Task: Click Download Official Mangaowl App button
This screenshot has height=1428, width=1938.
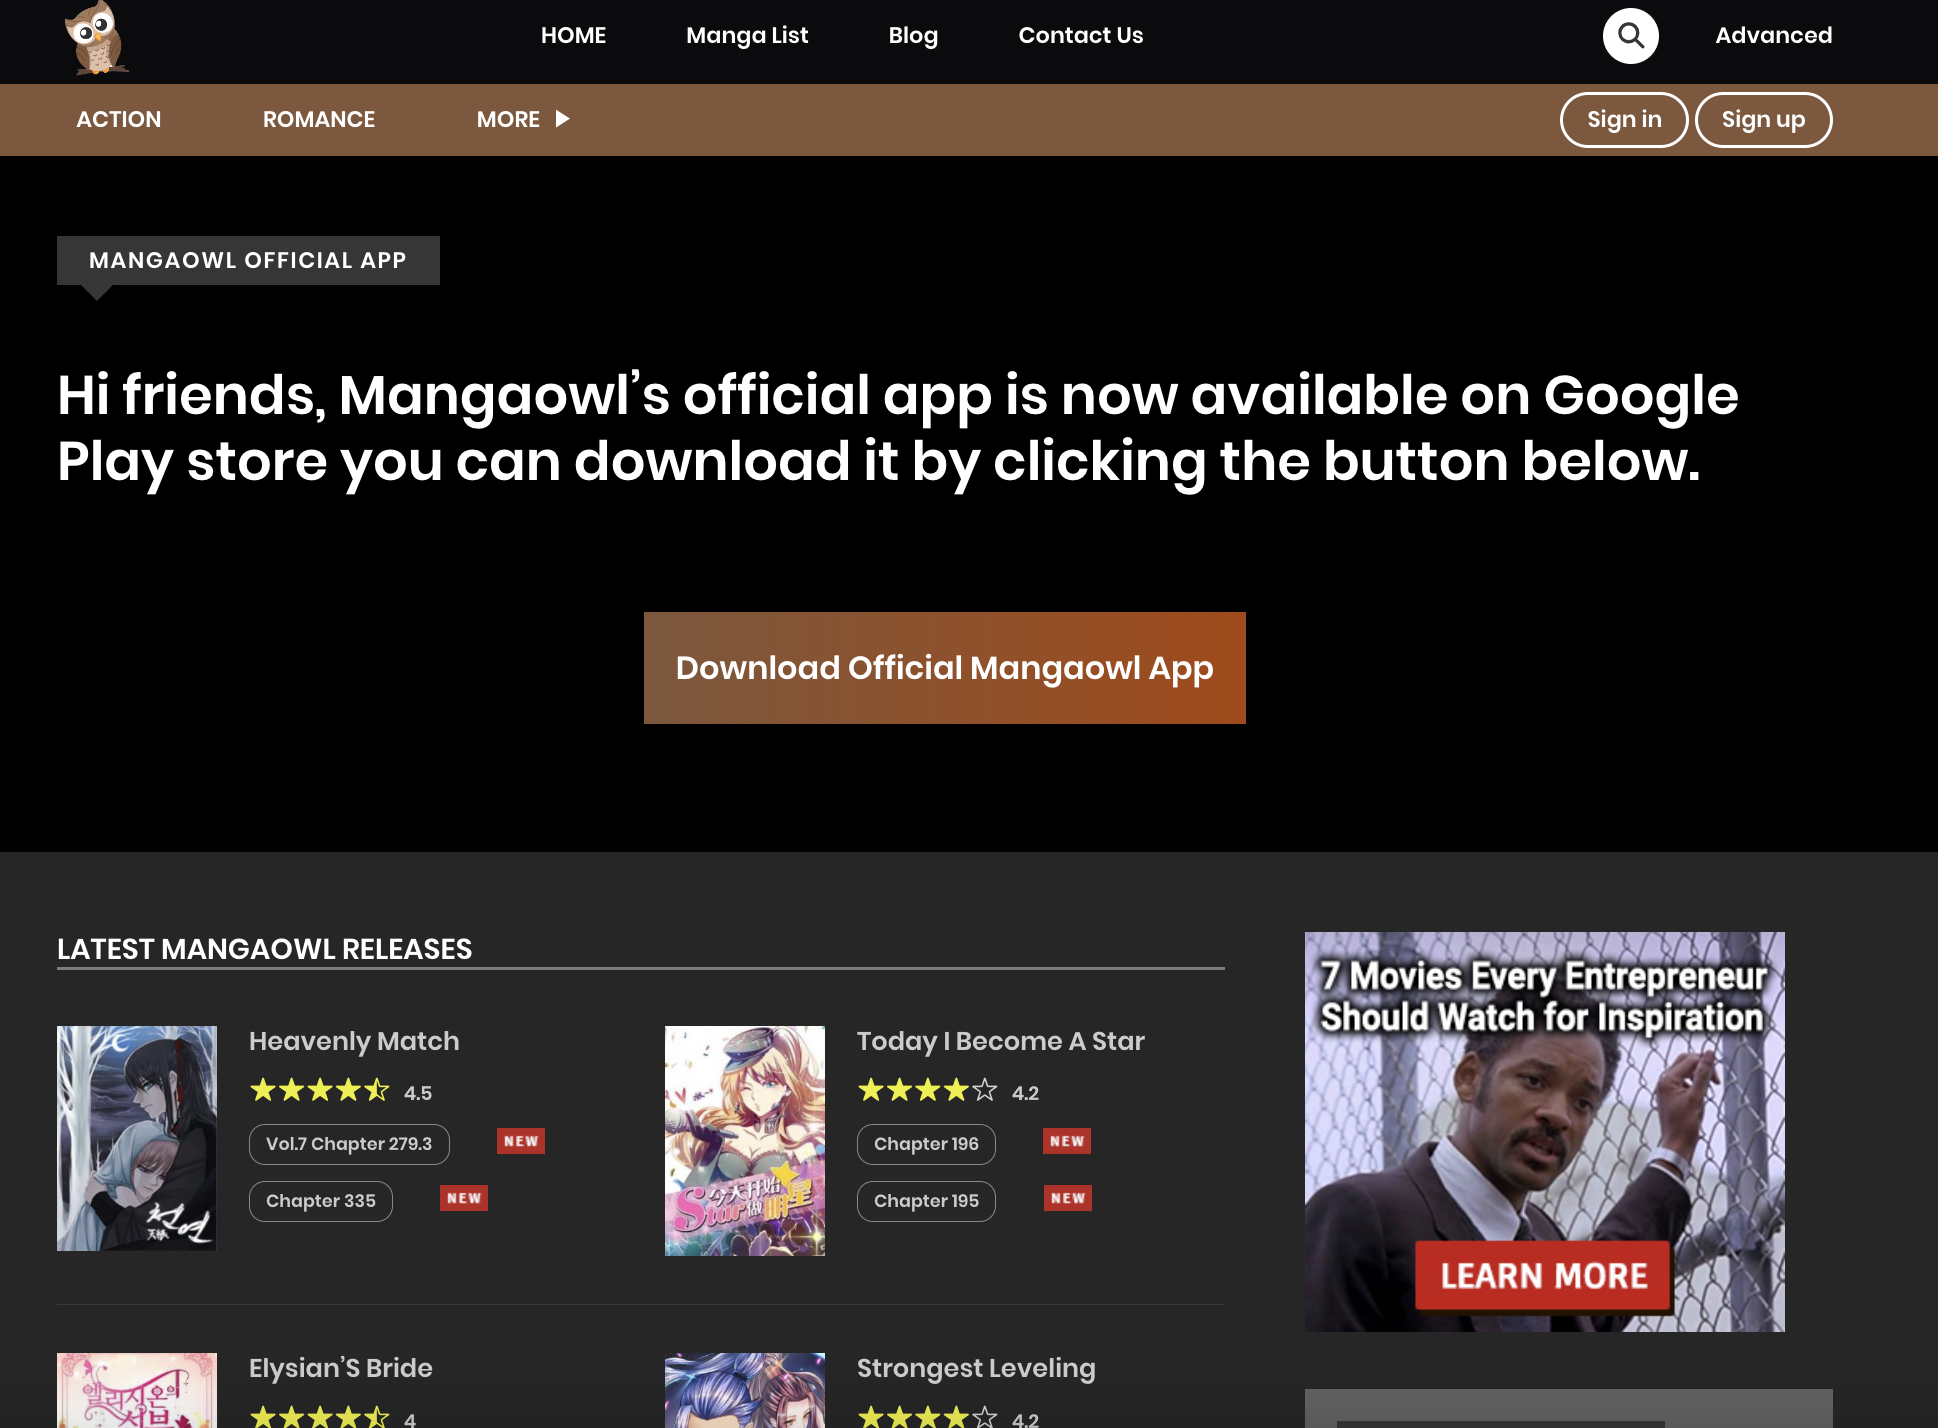Action: (944, 668)
